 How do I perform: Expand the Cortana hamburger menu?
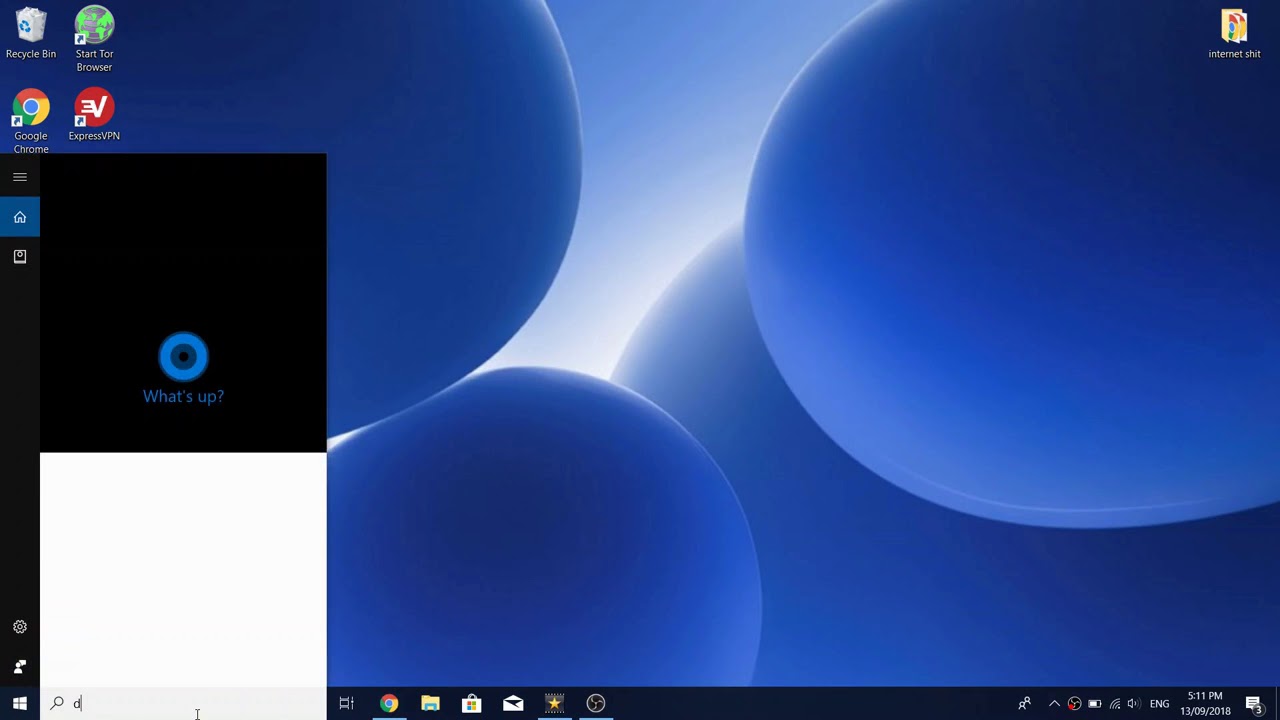(x=20, y=177)
